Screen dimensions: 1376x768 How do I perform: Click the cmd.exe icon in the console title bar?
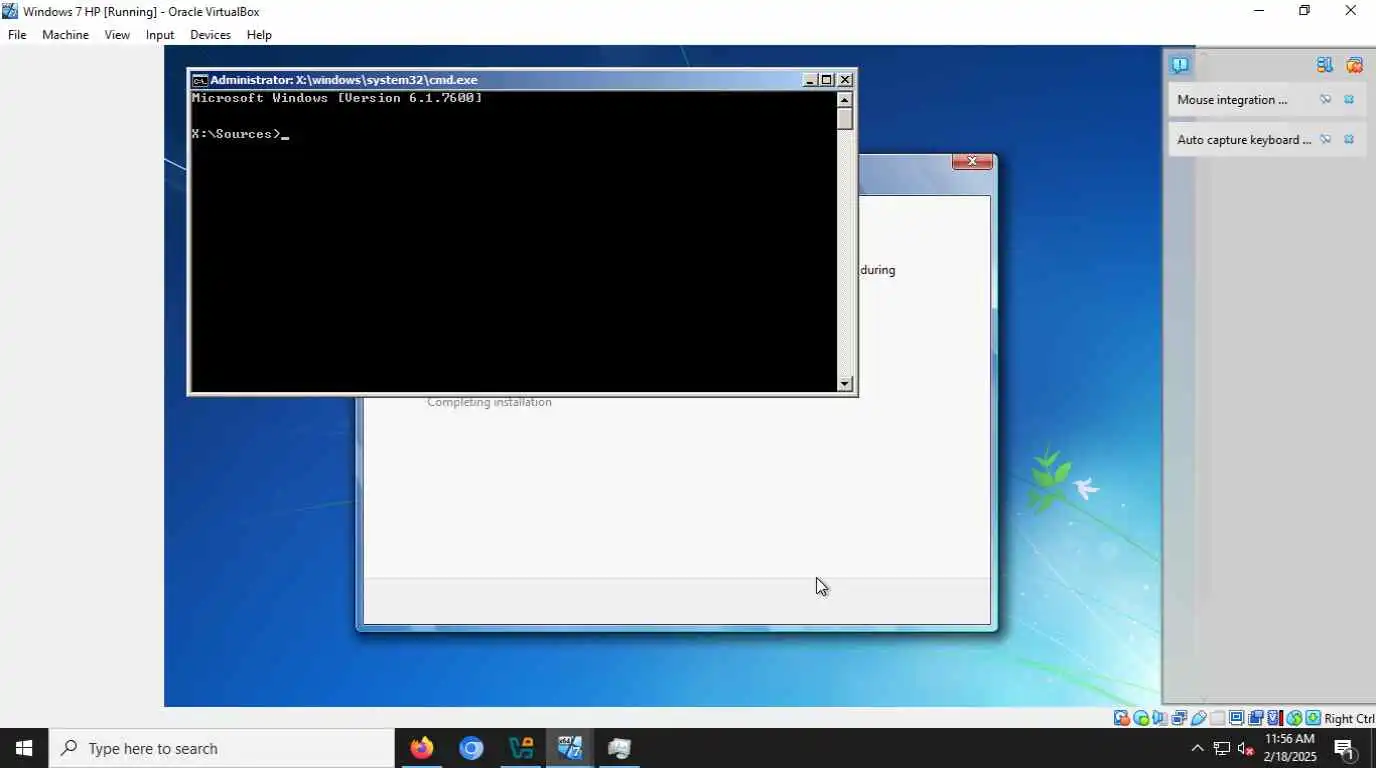click(x=200, y=80)
